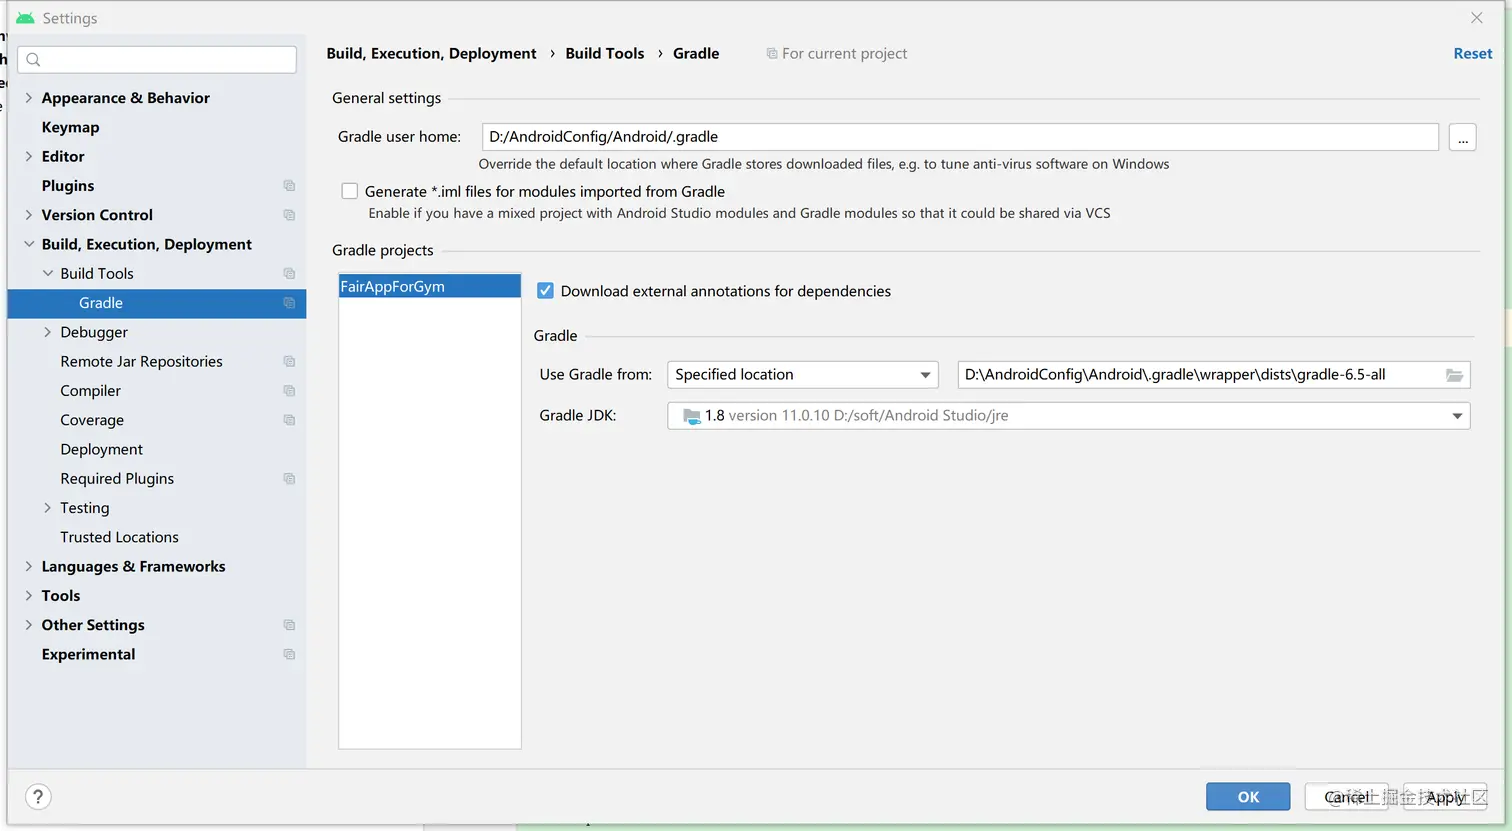Screen dimensions: 1512x831
Task: Select Trusted Locations in the tree
Action: pyautogui.click(x=119, y=538)
